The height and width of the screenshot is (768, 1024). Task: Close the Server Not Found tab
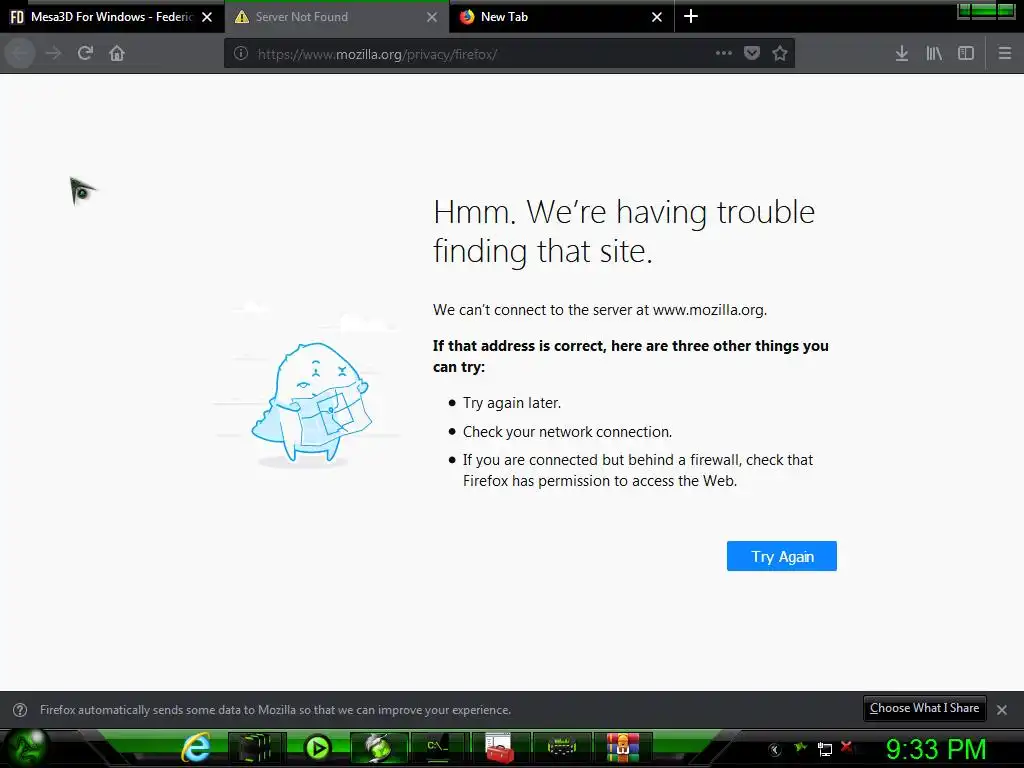432,17
